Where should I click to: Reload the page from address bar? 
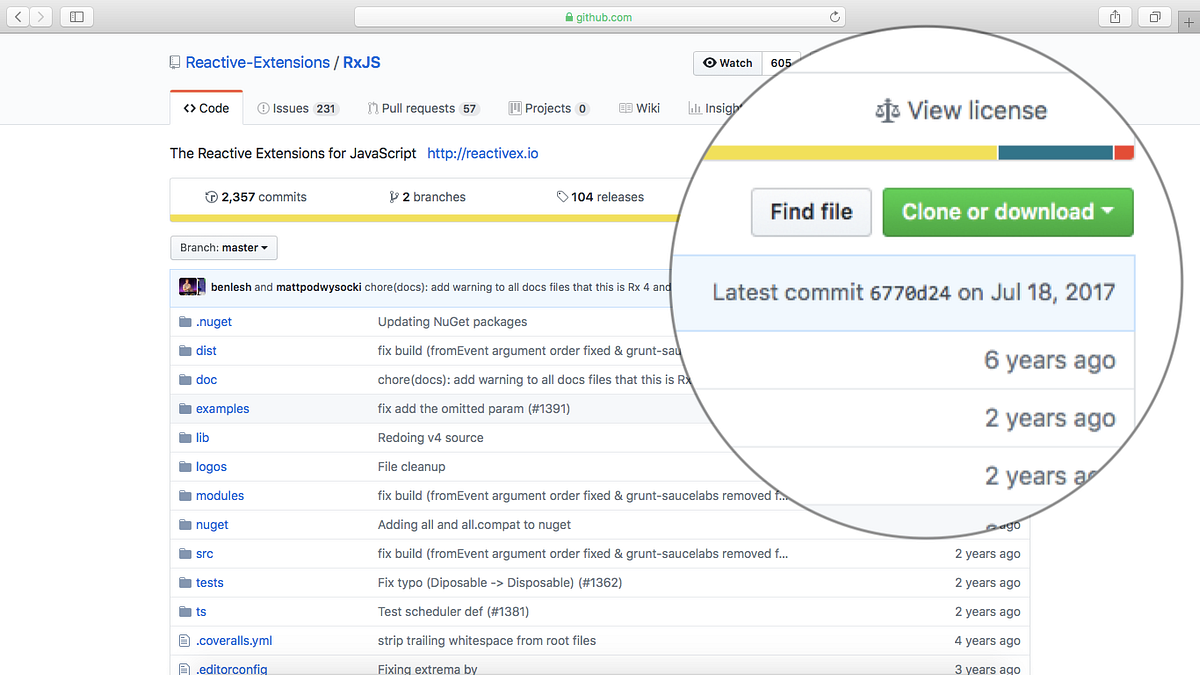[x=834, y=17]
